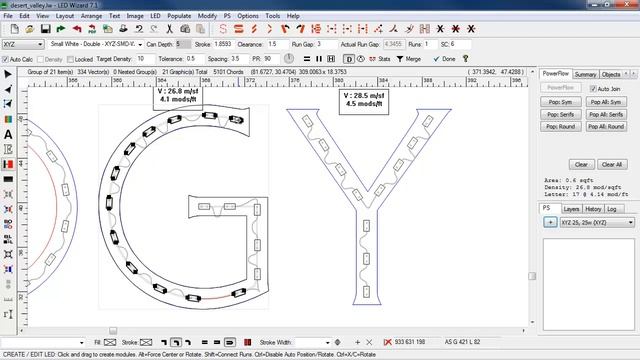
Task: Click the green import arrow icon
Action: pos(61,29)
